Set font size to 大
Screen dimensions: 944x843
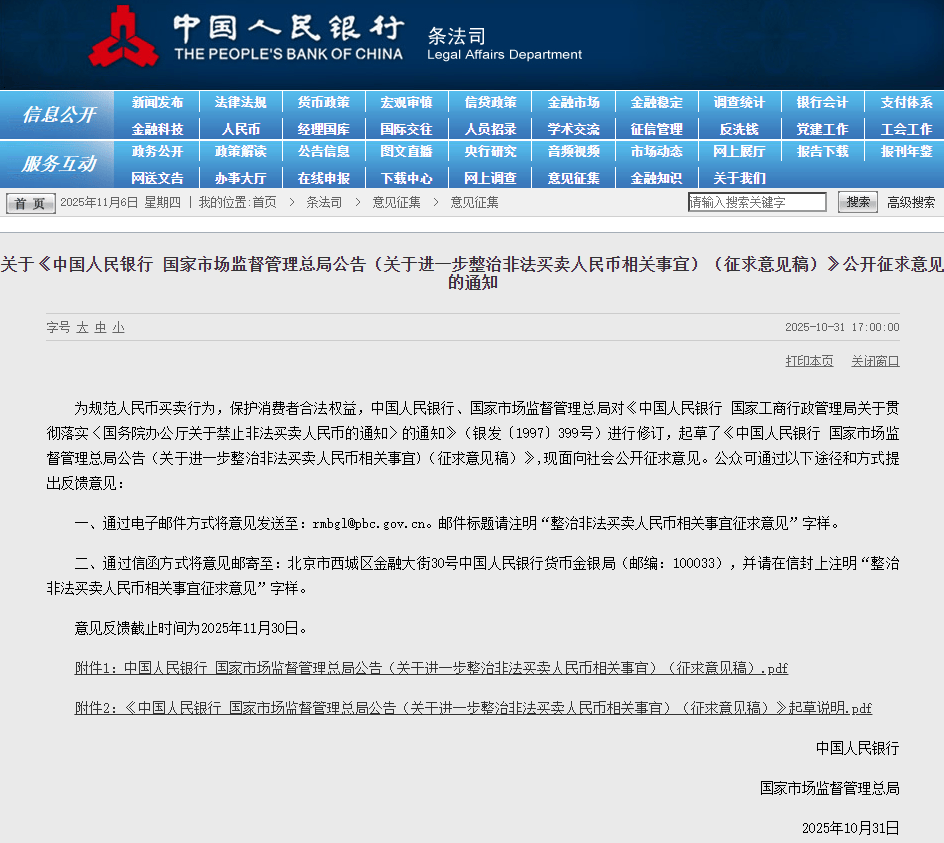point(83,327)
